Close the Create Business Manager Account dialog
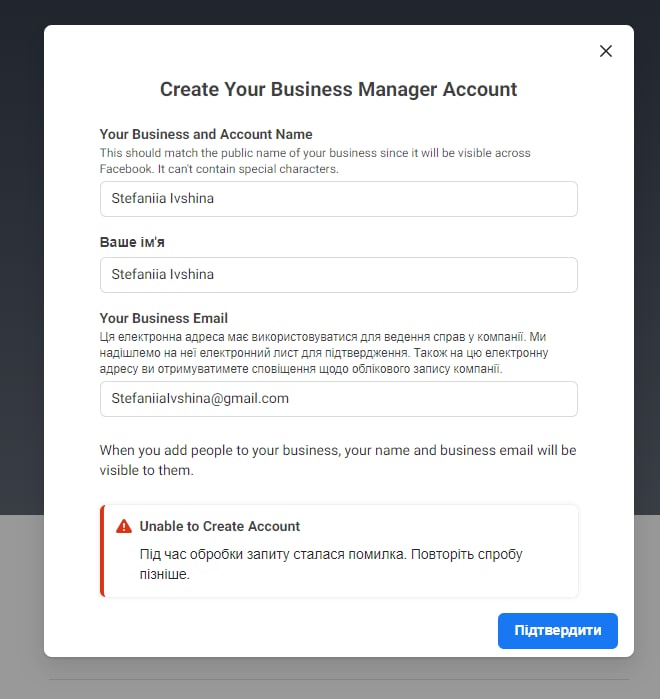This screenshot has width=660, height=699. pyautogui.click(x=606, y=51)
